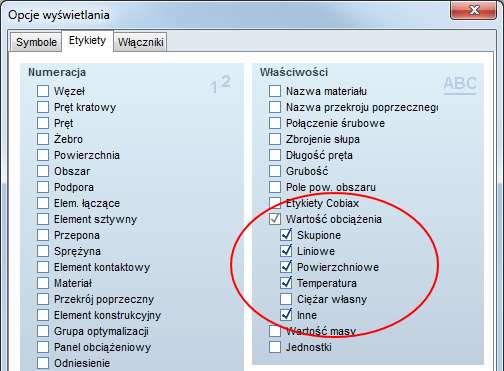Toggle the Długość pręta checkbox

pos(275,155)
